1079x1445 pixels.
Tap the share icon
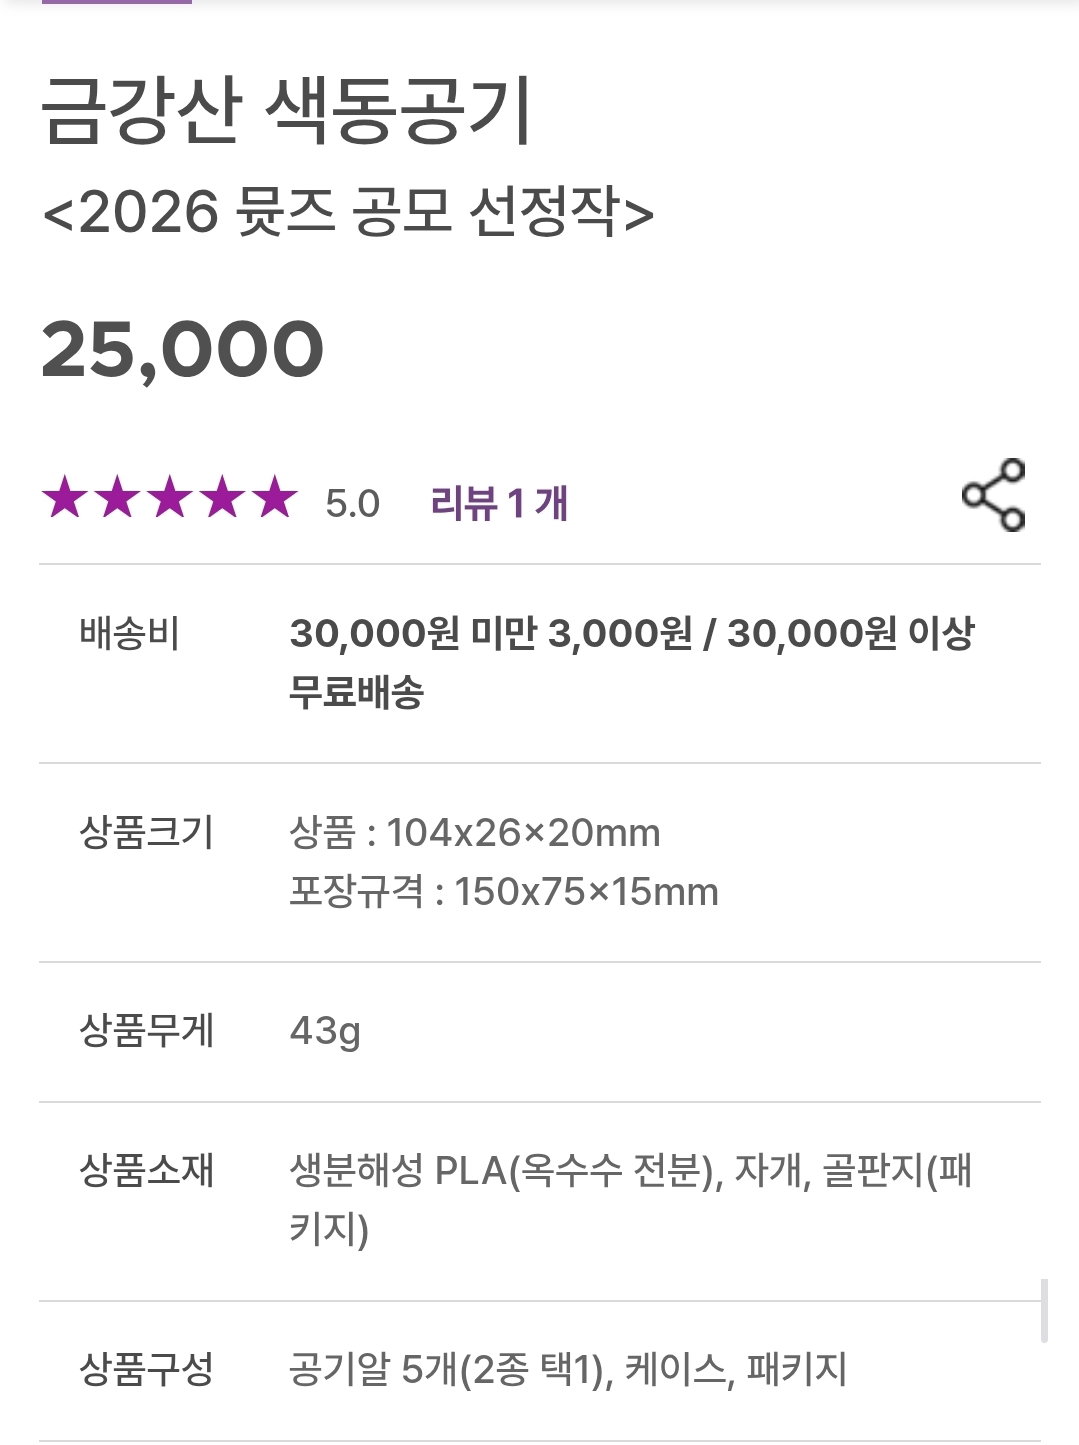click(993, 495)
